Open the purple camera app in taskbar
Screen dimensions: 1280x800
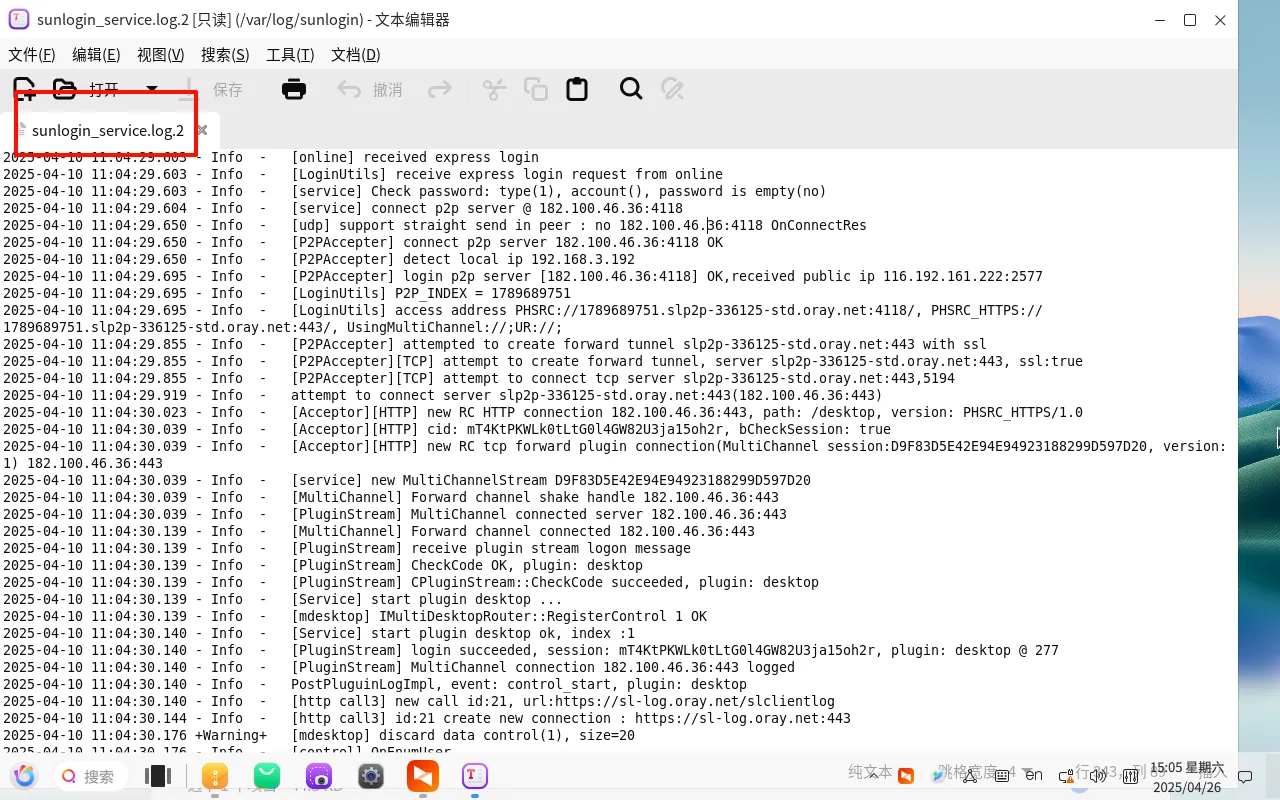pos(319,775)
